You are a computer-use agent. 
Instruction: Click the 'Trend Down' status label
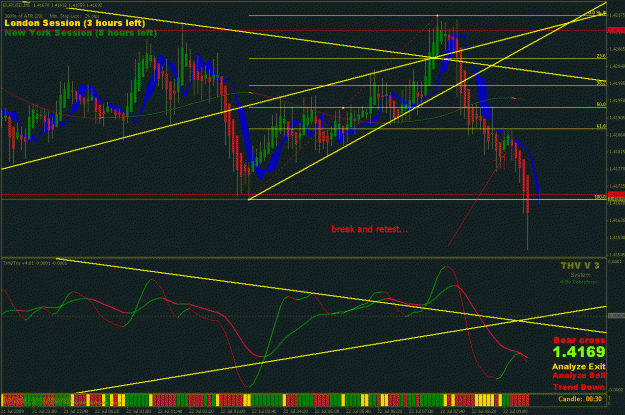tap(579, 387)
